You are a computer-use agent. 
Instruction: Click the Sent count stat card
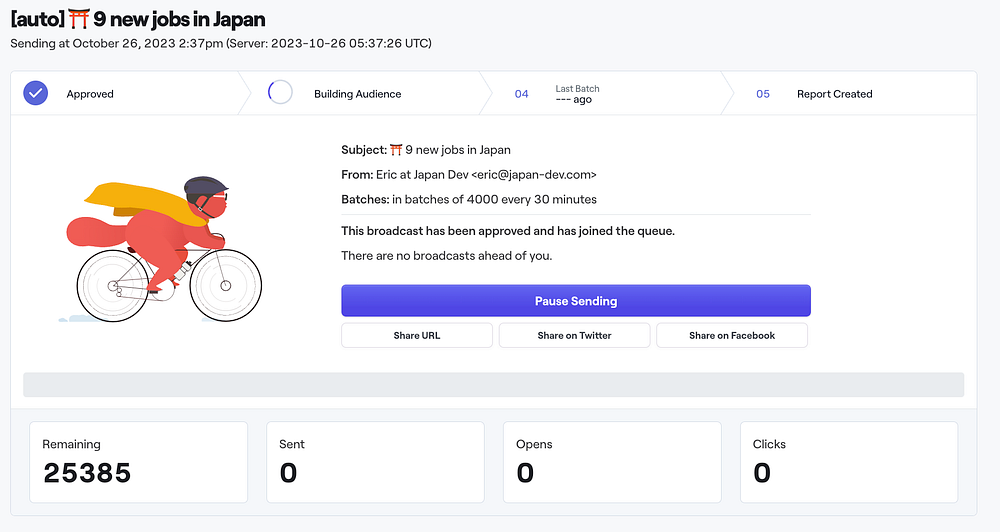(x=375, y=462)
